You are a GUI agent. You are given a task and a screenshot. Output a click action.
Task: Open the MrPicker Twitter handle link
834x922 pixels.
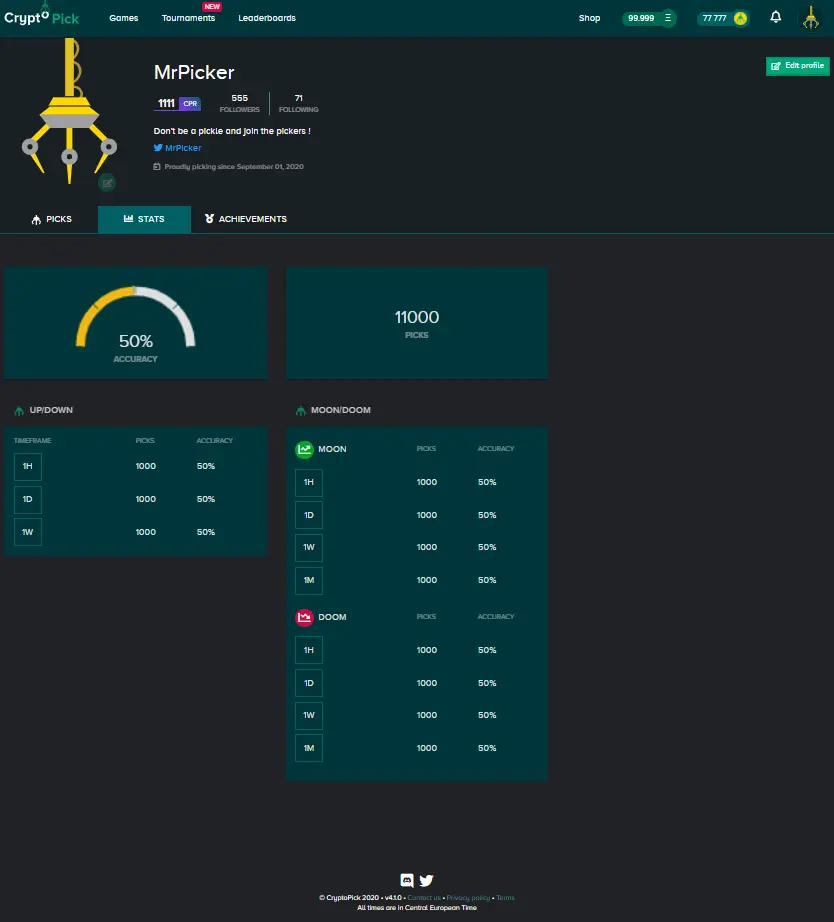pos(183,148)
